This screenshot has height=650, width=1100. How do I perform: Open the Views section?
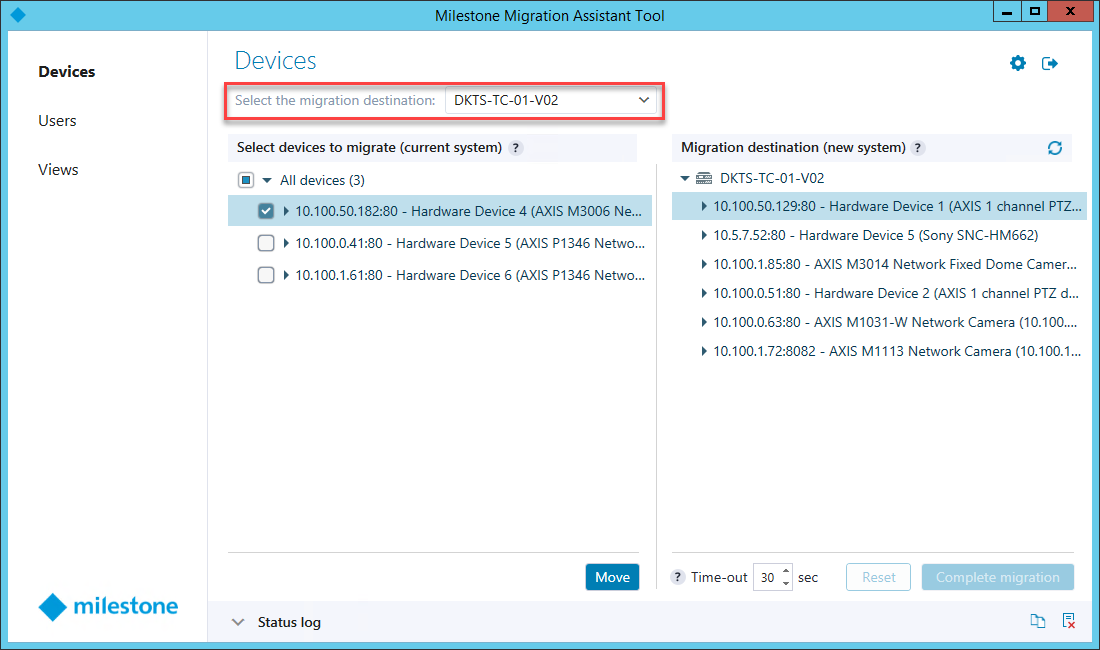(58, 170)
